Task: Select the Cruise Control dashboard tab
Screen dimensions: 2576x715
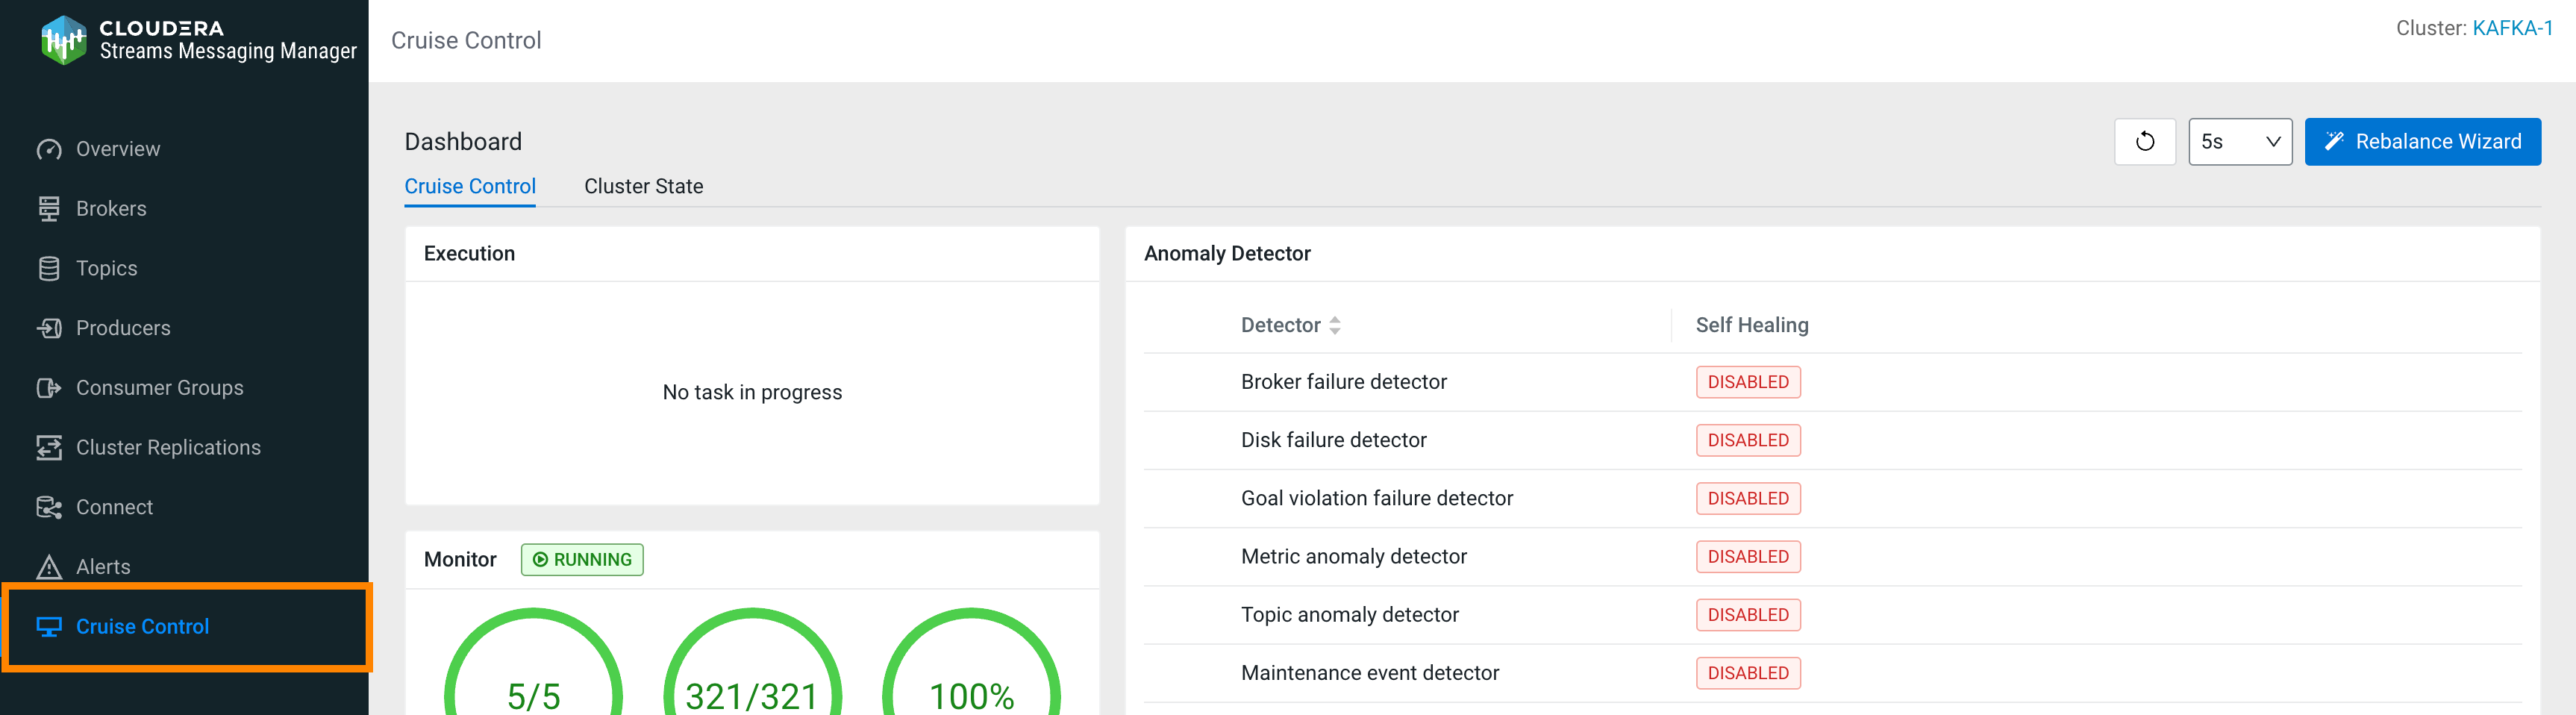Action: (470, 187)
